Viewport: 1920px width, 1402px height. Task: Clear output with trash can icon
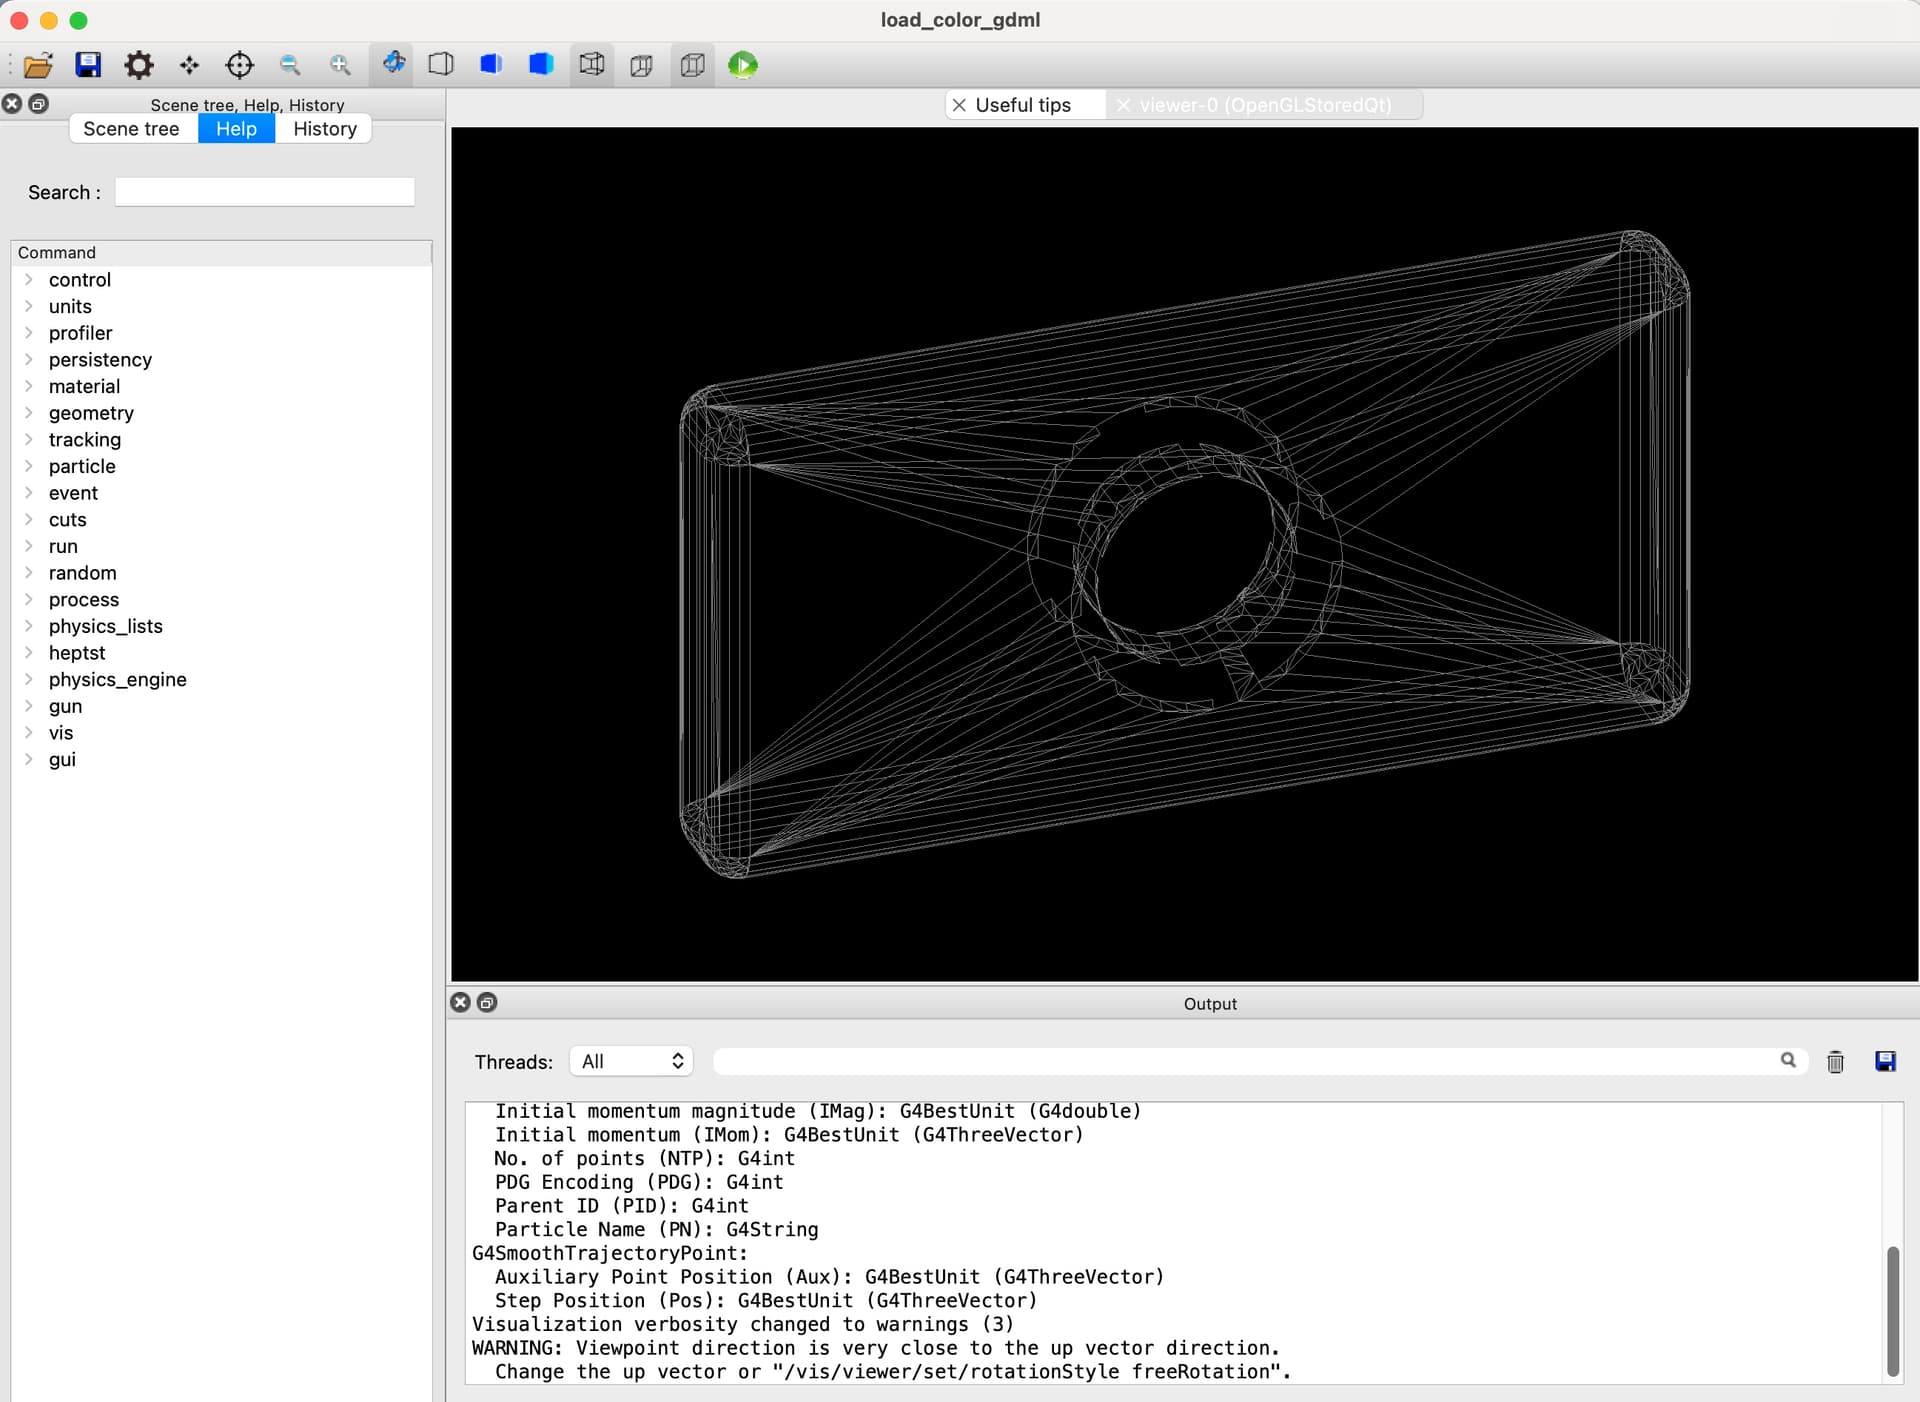point(1835,1061)
